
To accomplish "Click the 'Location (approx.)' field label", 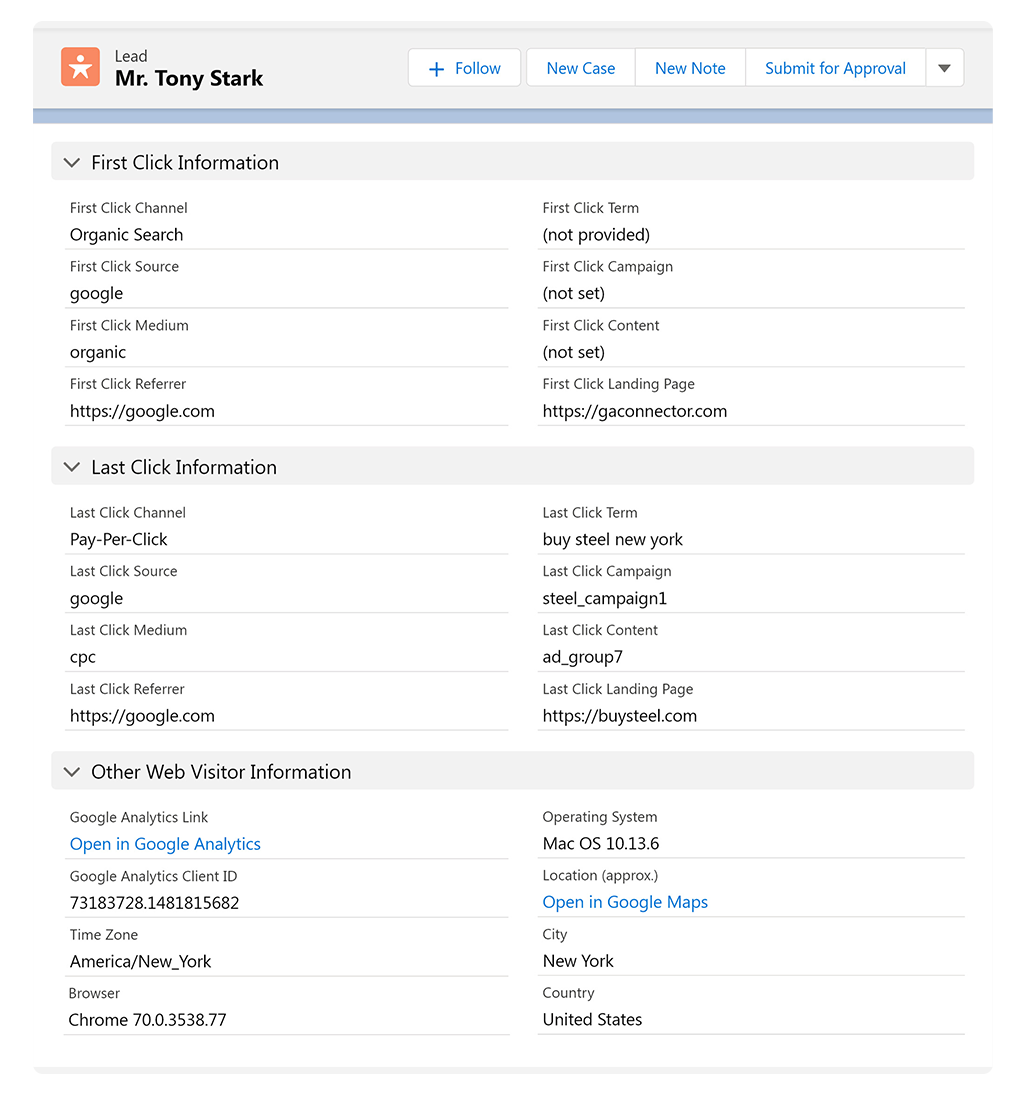I will click(600, 876).
